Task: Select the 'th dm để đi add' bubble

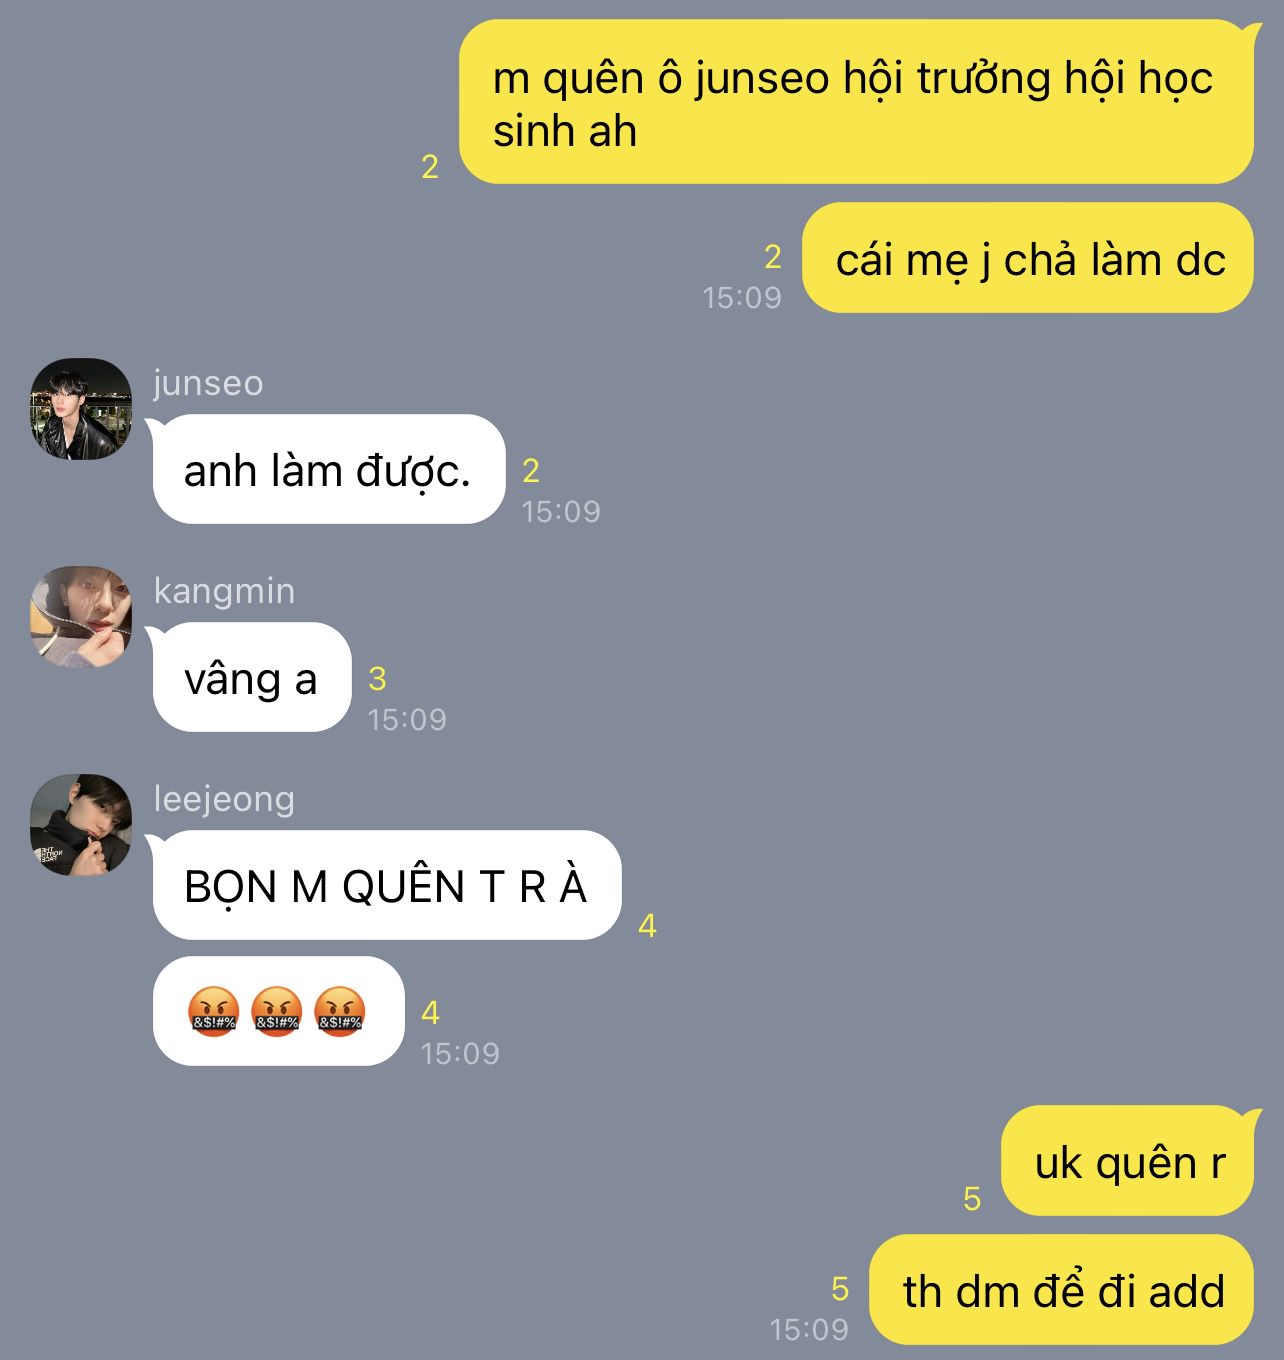Action: coord(1061,1290)
